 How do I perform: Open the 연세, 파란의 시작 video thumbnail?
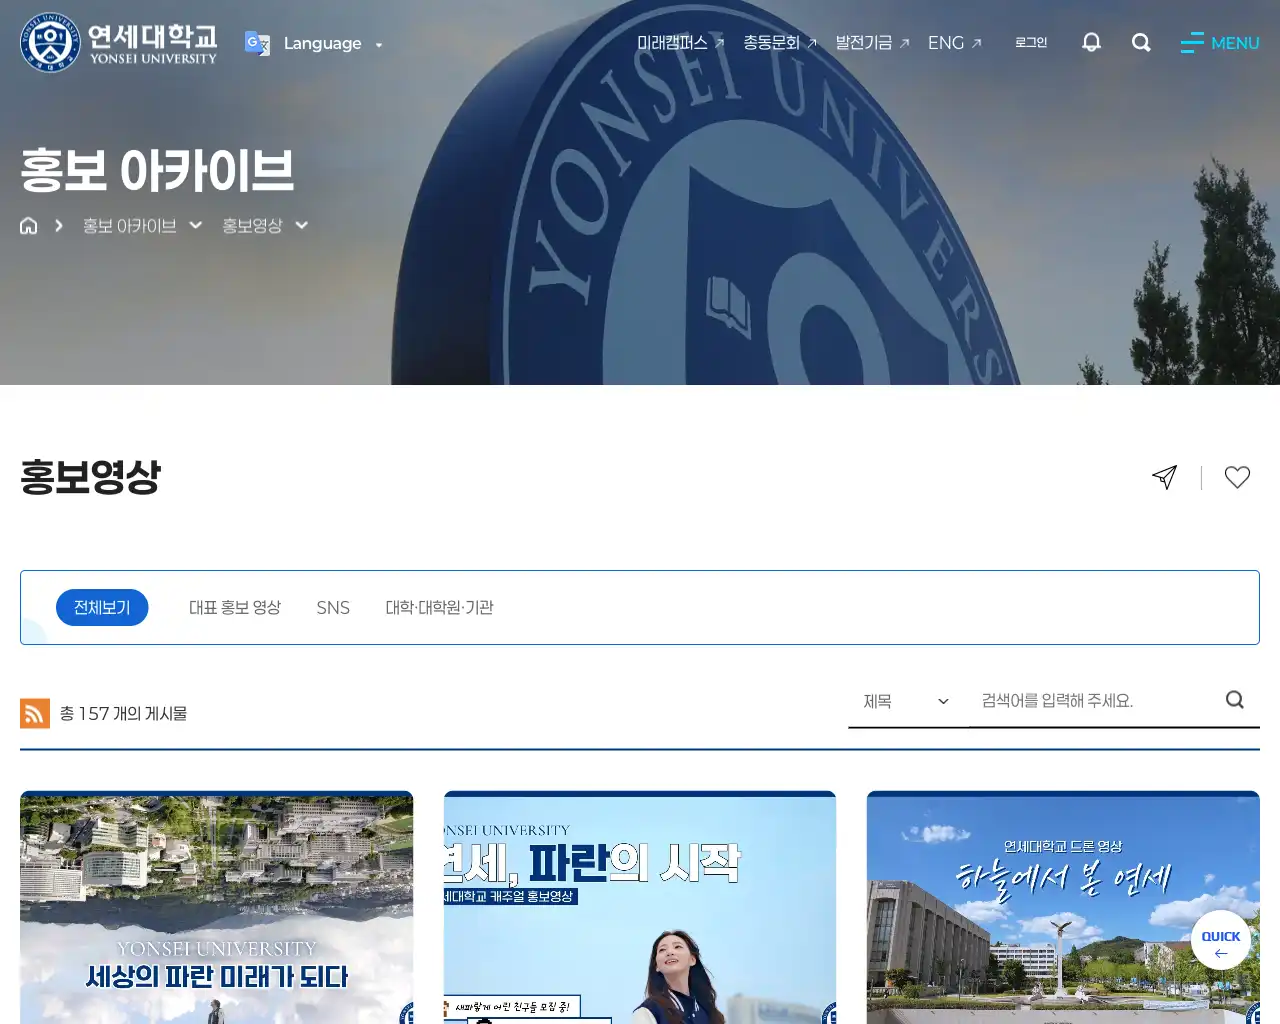coord(640,907)
